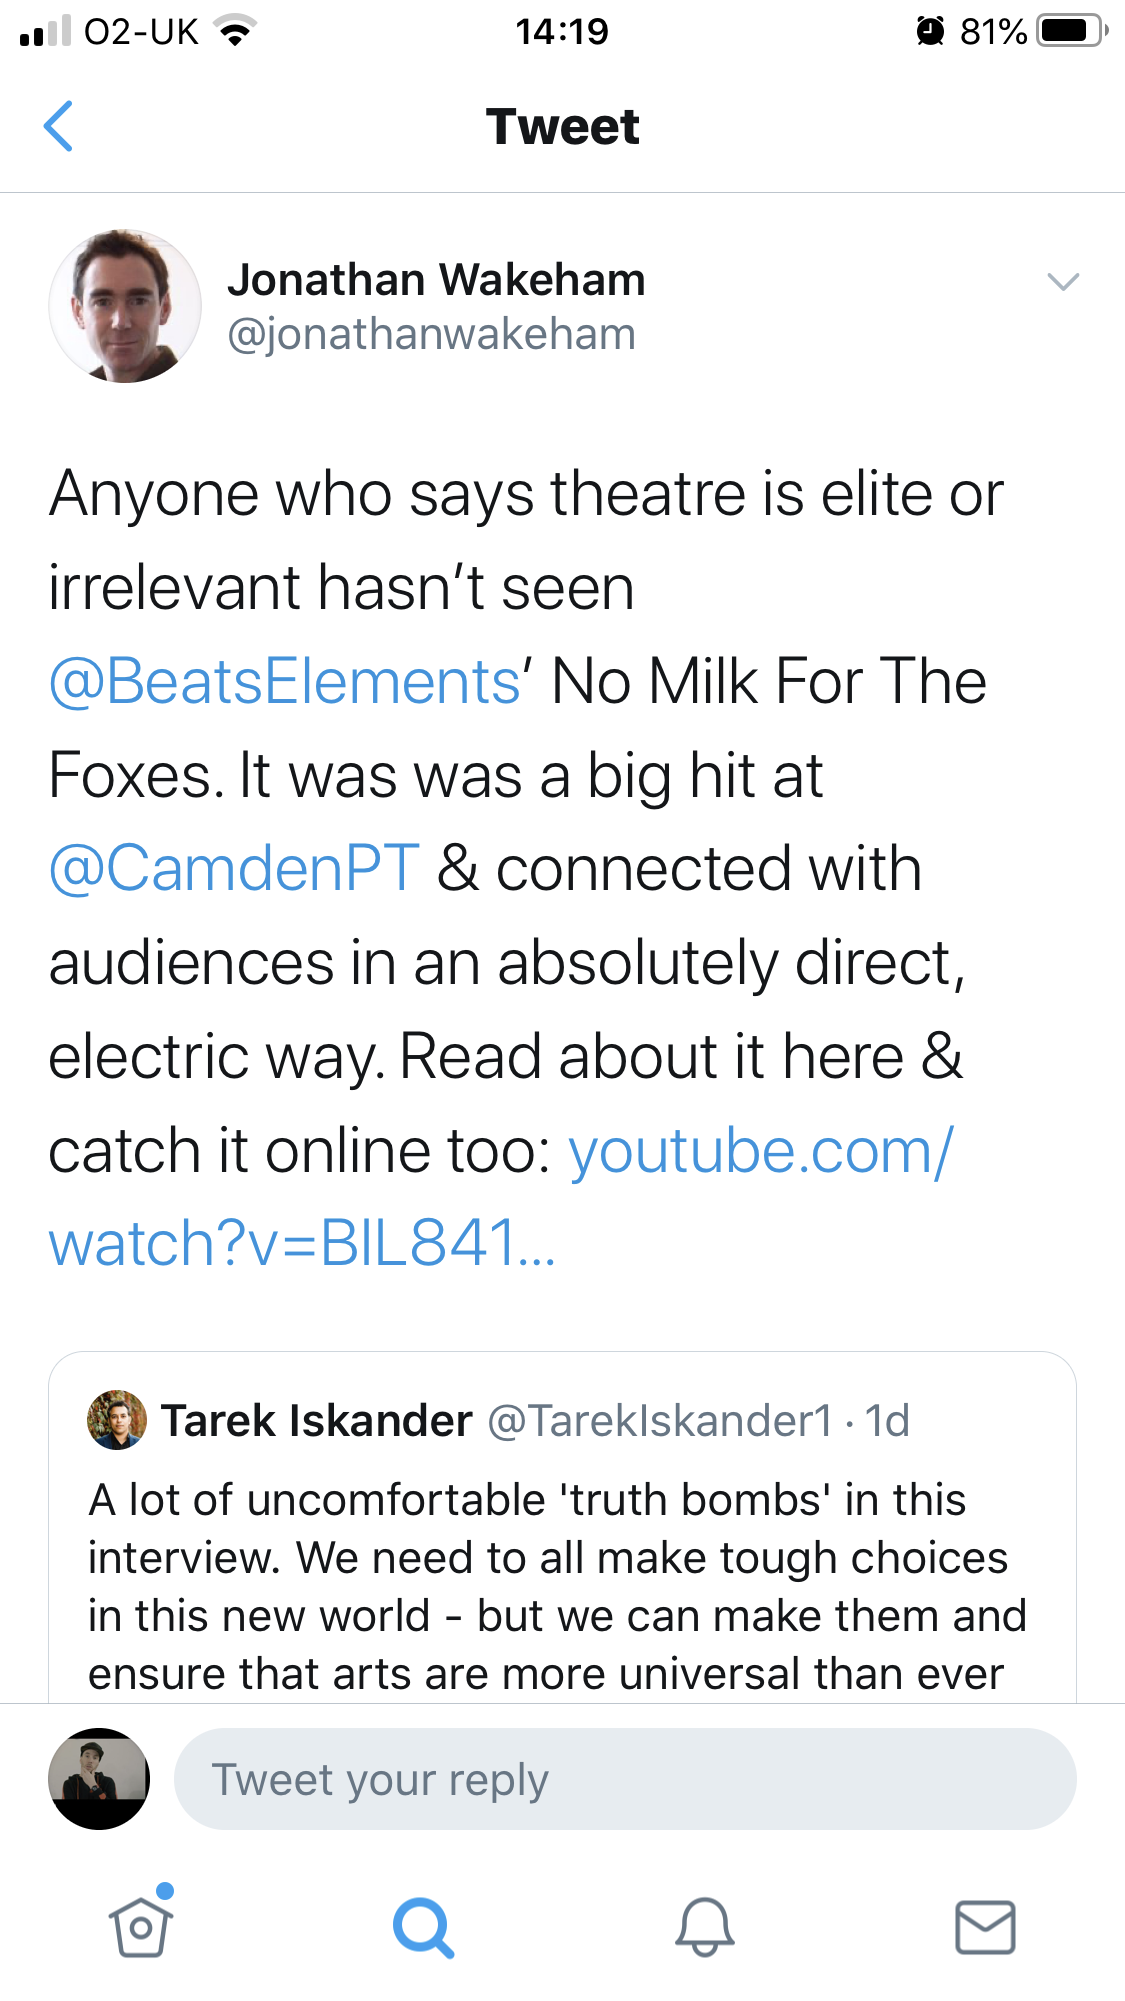The height and width of the screenshot is (2001, 1125).
Task: Tap Jonathan Wakeham's profile picture
Action: (125, 306)
